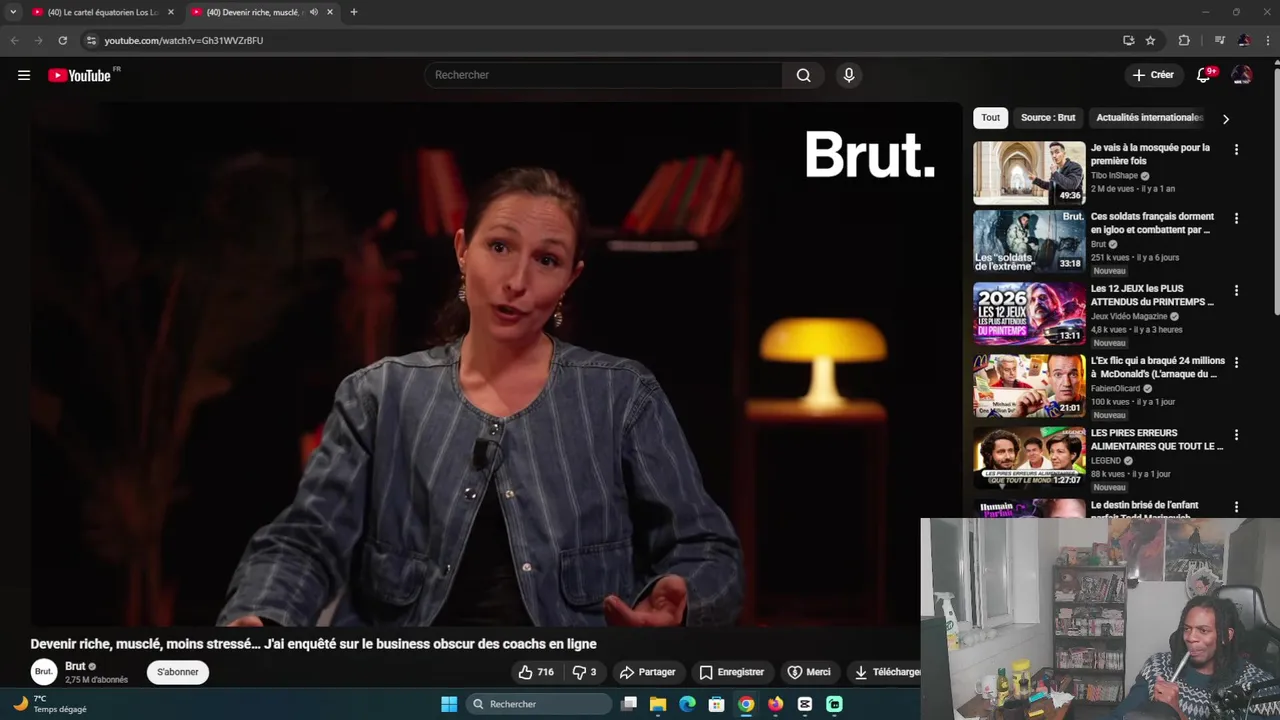Open the Chrome icon in the taskbar

click(x=746, y=704)
